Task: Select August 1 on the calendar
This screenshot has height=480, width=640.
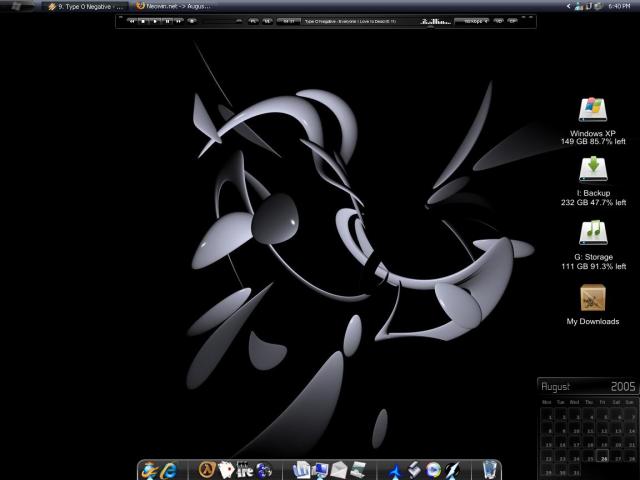Action: click(x=547, y=414)
